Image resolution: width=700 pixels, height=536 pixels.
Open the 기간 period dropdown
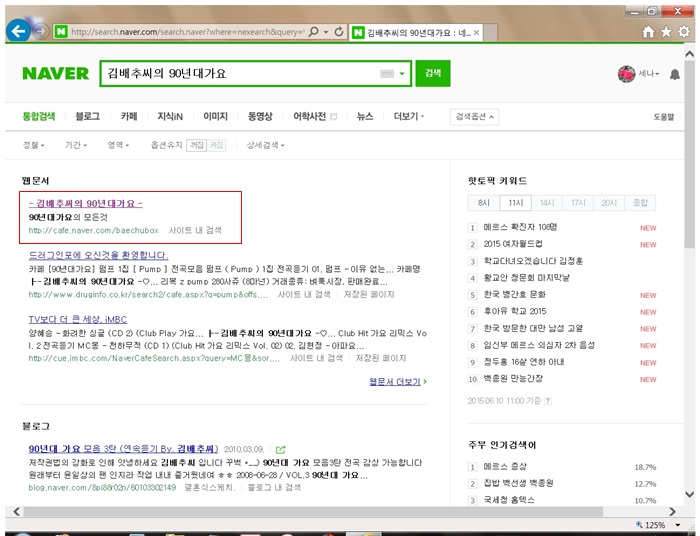[76, 145]
